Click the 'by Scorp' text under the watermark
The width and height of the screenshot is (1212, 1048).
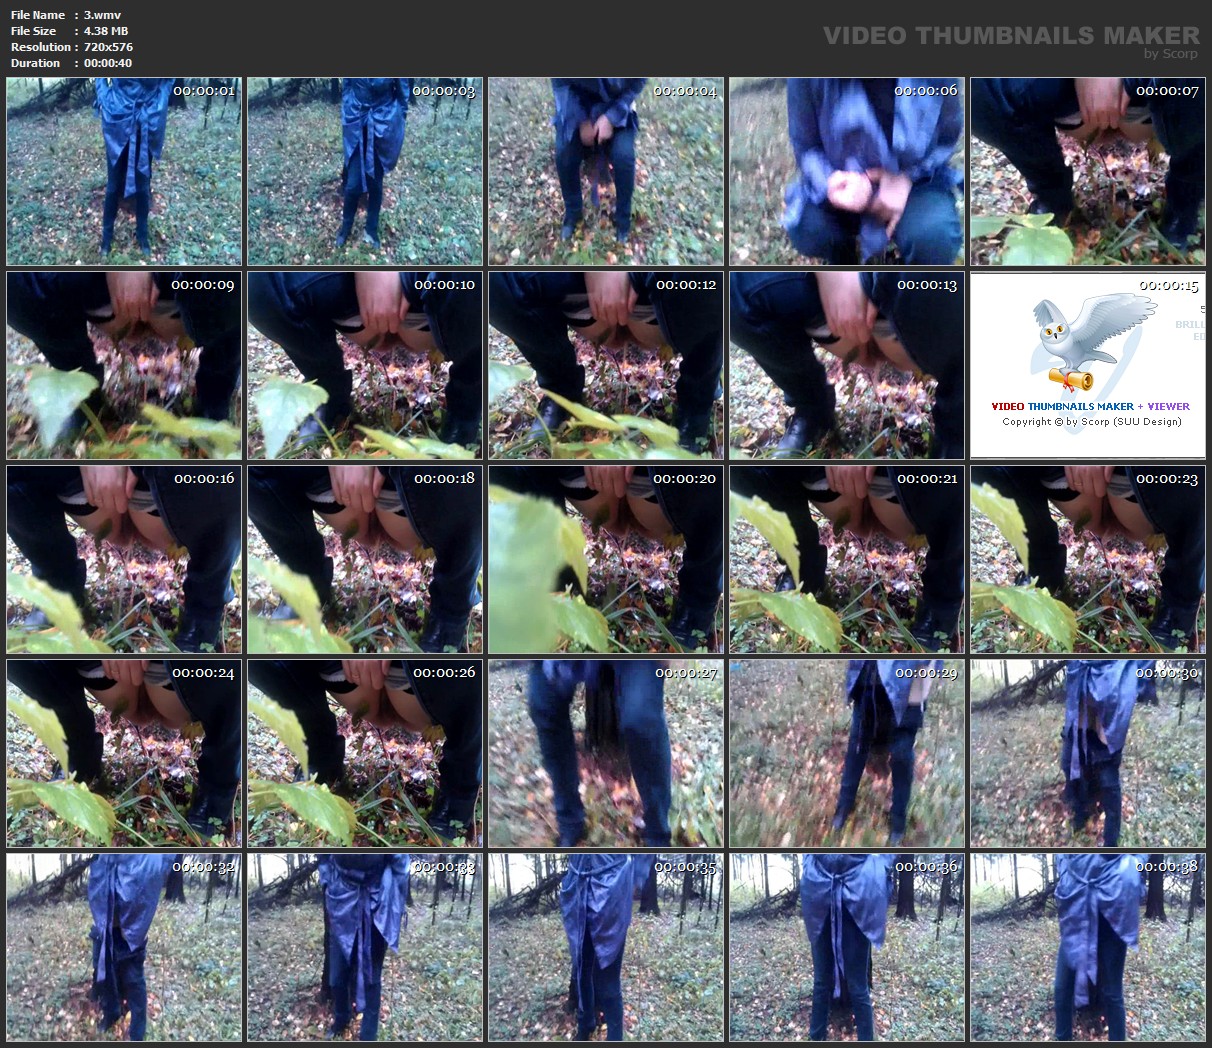click(x=1170, y=54)
